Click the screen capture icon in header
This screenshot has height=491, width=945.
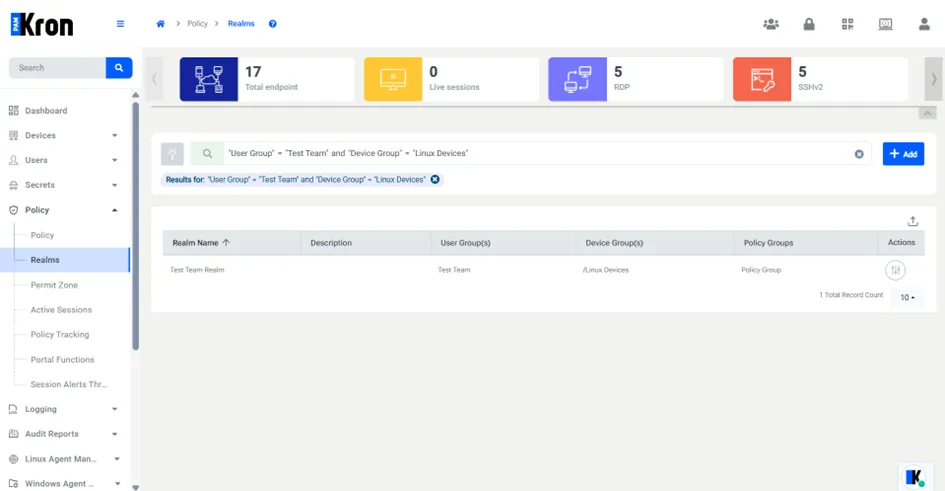click(x=885, y=24)
